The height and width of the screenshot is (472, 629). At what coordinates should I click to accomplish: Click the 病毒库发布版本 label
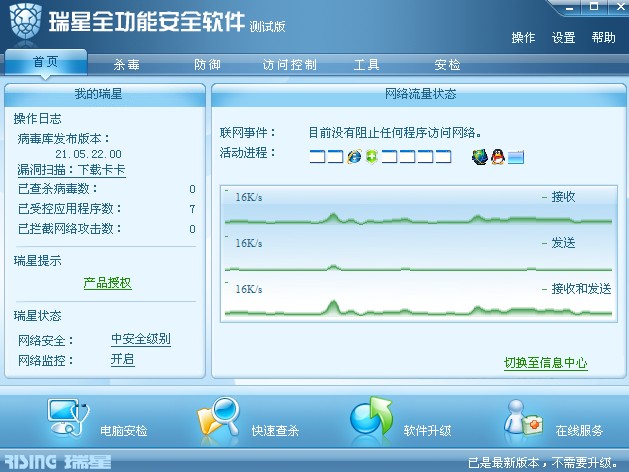(x=63, y=139)
